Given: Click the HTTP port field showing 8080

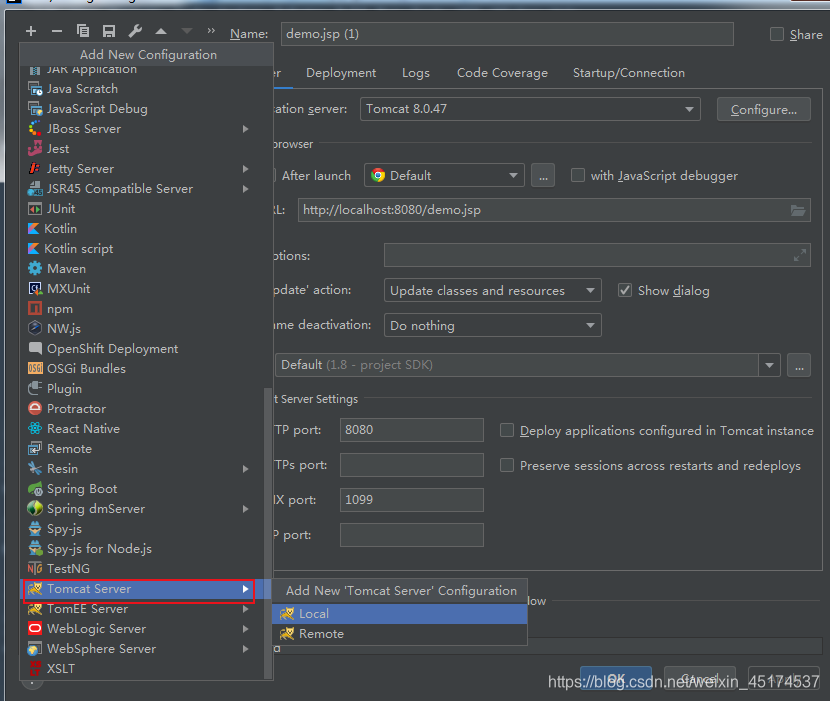Looking at the screenshot, I should [x=412, y=430].
